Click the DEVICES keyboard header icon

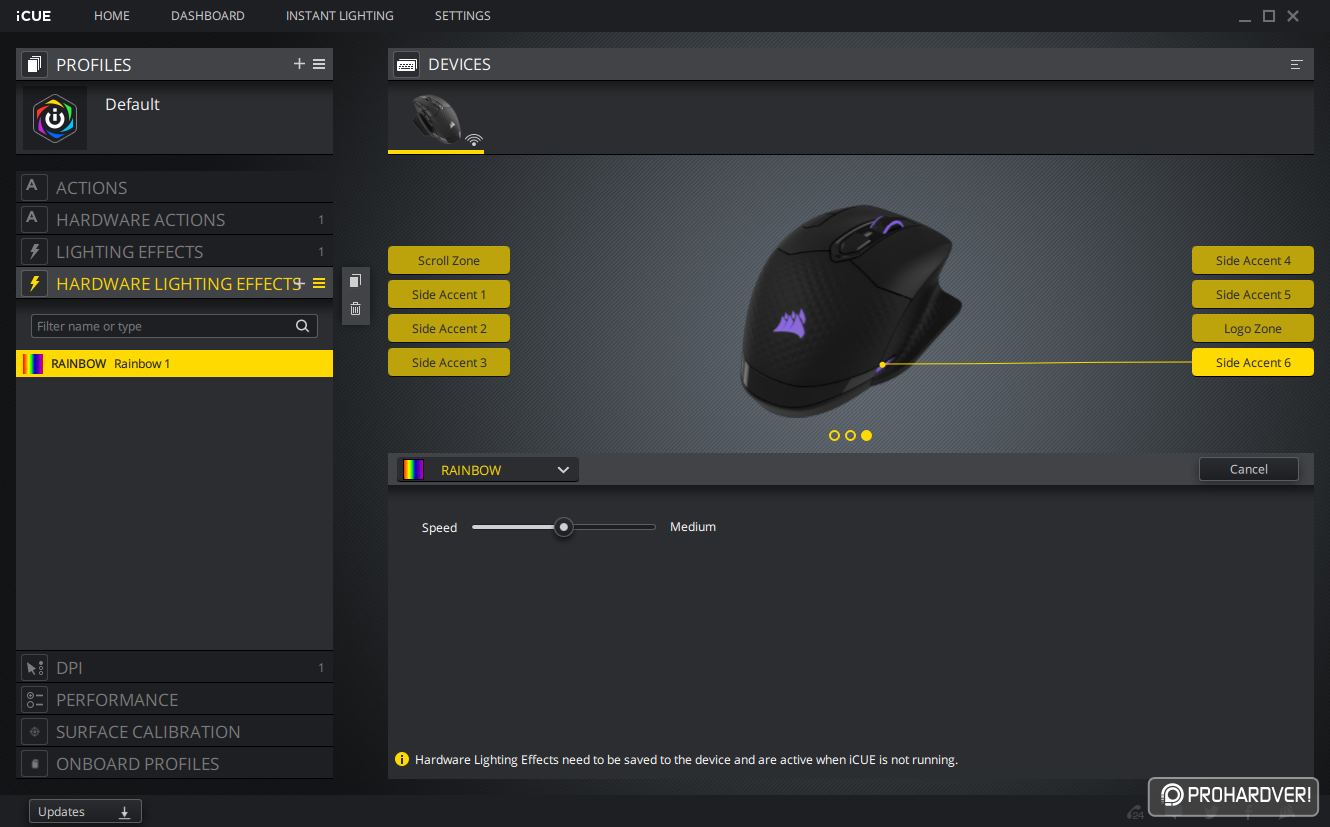tap(406, 64)
